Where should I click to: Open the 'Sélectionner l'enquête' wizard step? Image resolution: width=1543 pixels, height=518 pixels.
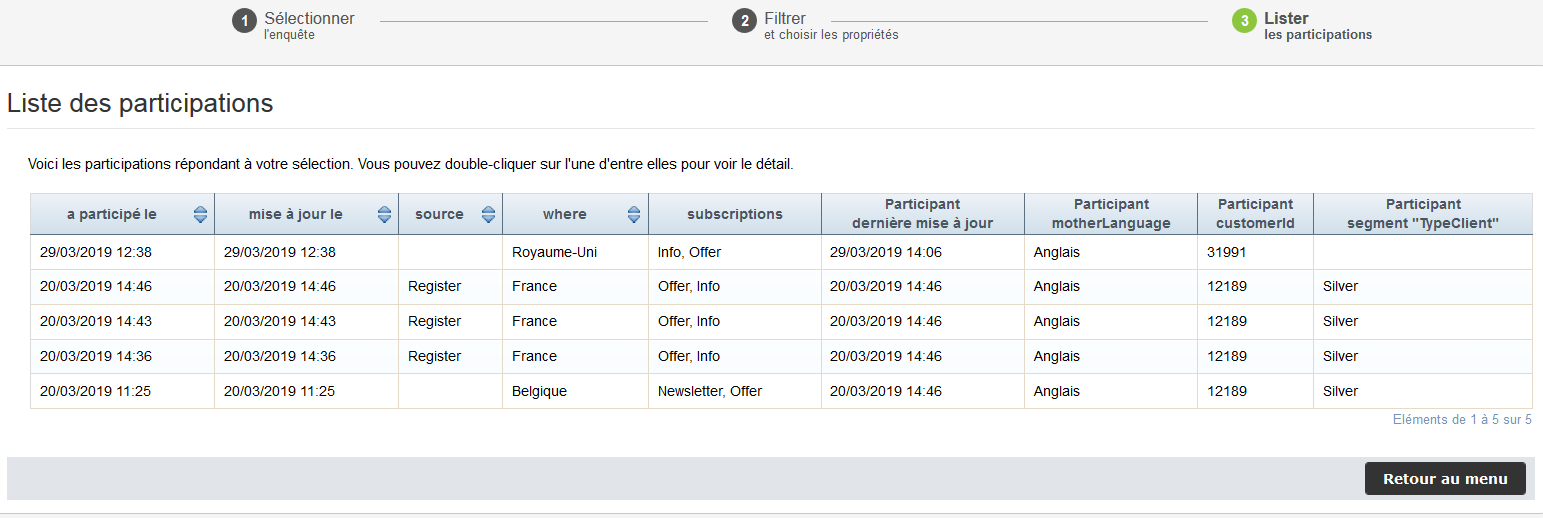tap(308, 25)
